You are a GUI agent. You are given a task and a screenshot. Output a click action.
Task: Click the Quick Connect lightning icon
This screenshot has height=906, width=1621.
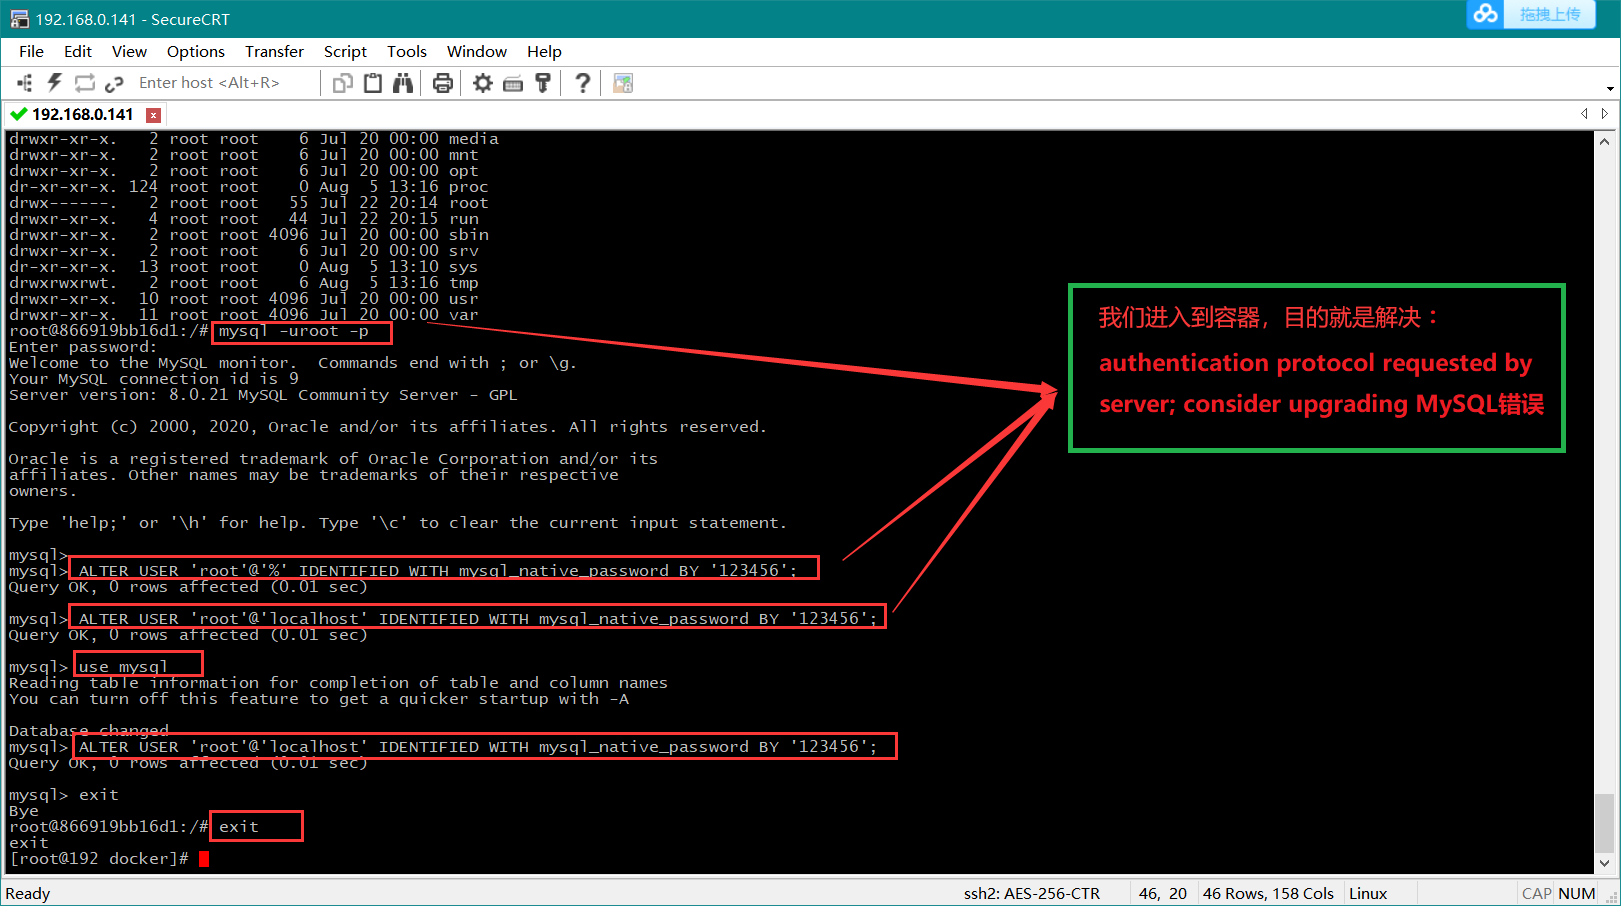tap(54, 83)
